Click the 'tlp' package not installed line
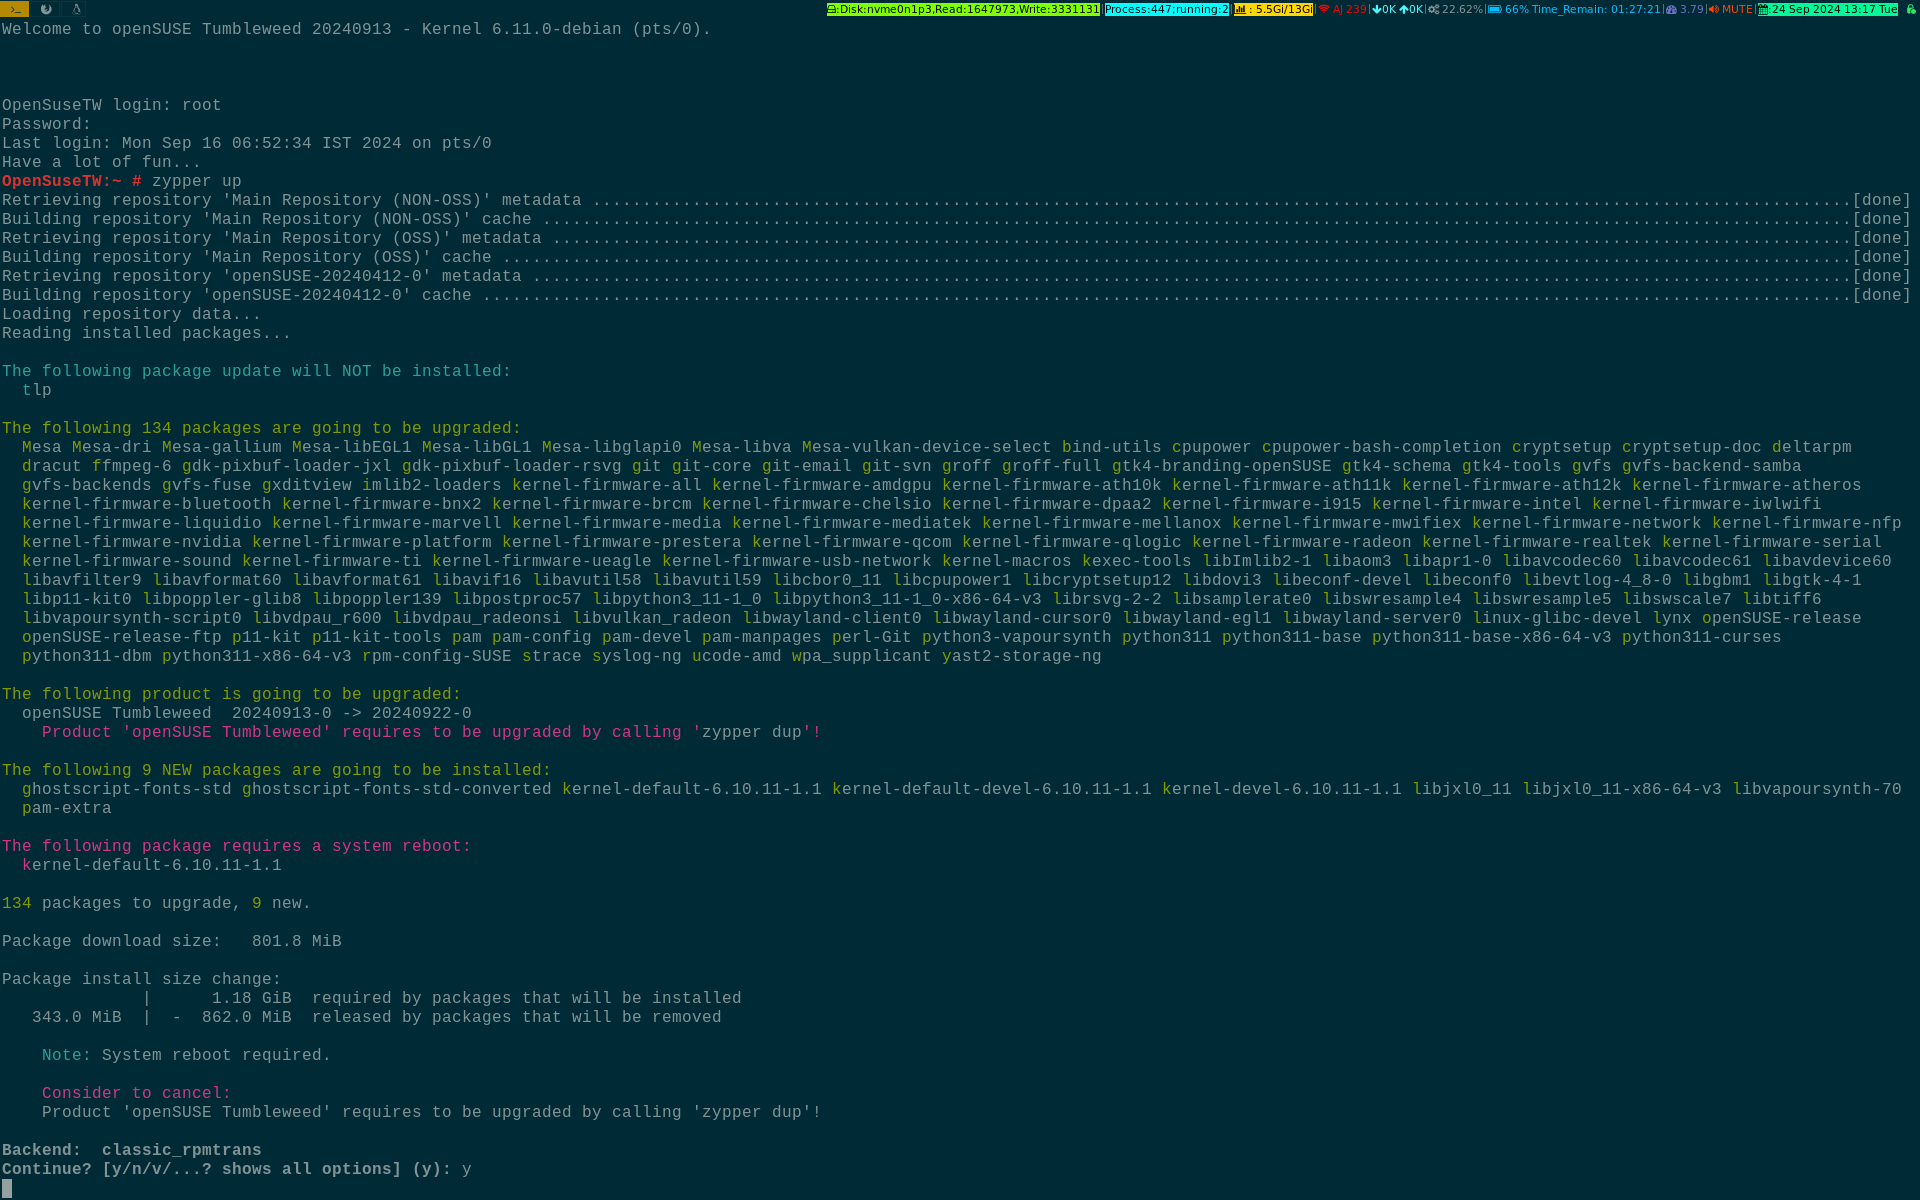 (x=37, y=390)
